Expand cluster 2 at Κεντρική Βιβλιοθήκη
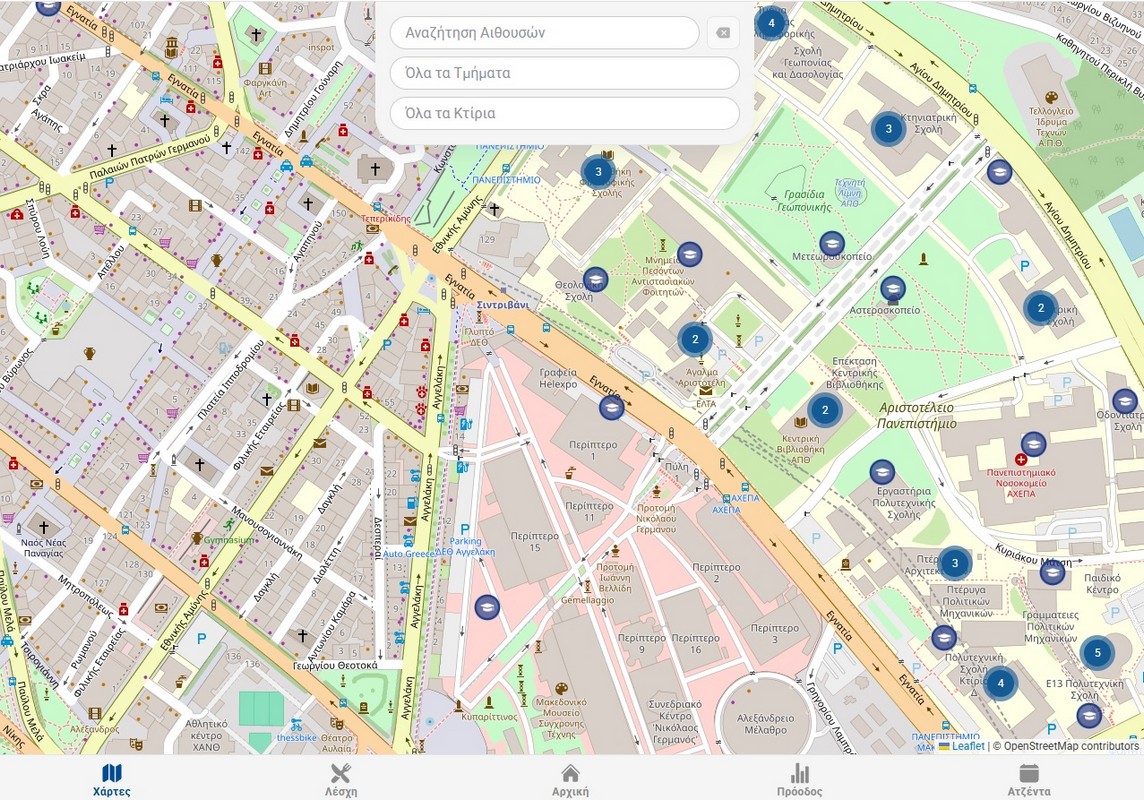 tap(824, 410)
